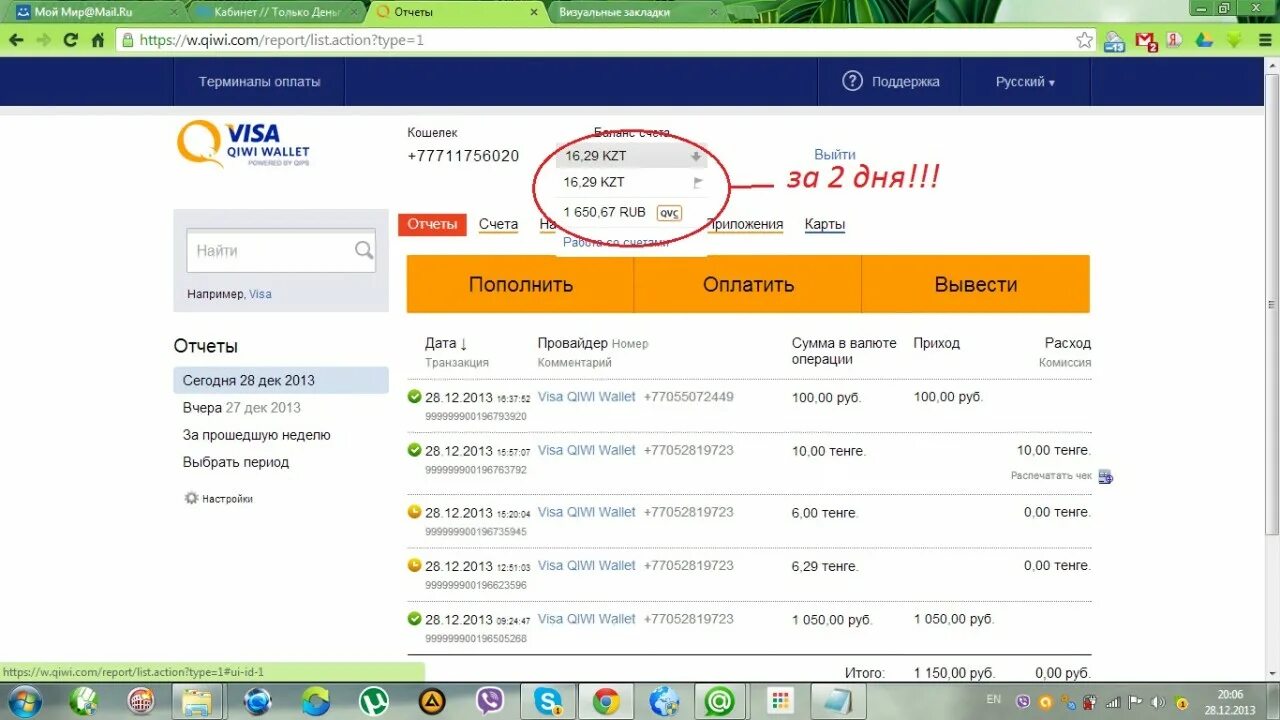
Task: Click the VISA QIWI Wallet logo
Action: click(x=243, y=145)
